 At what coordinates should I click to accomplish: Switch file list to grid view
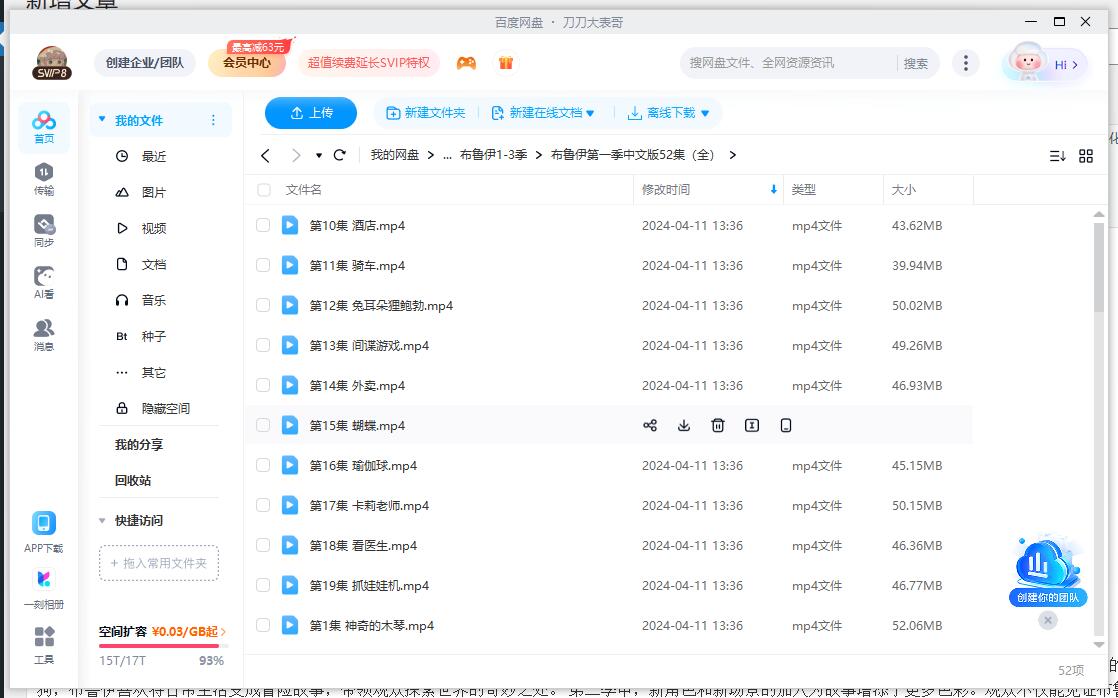[1087, 156]
